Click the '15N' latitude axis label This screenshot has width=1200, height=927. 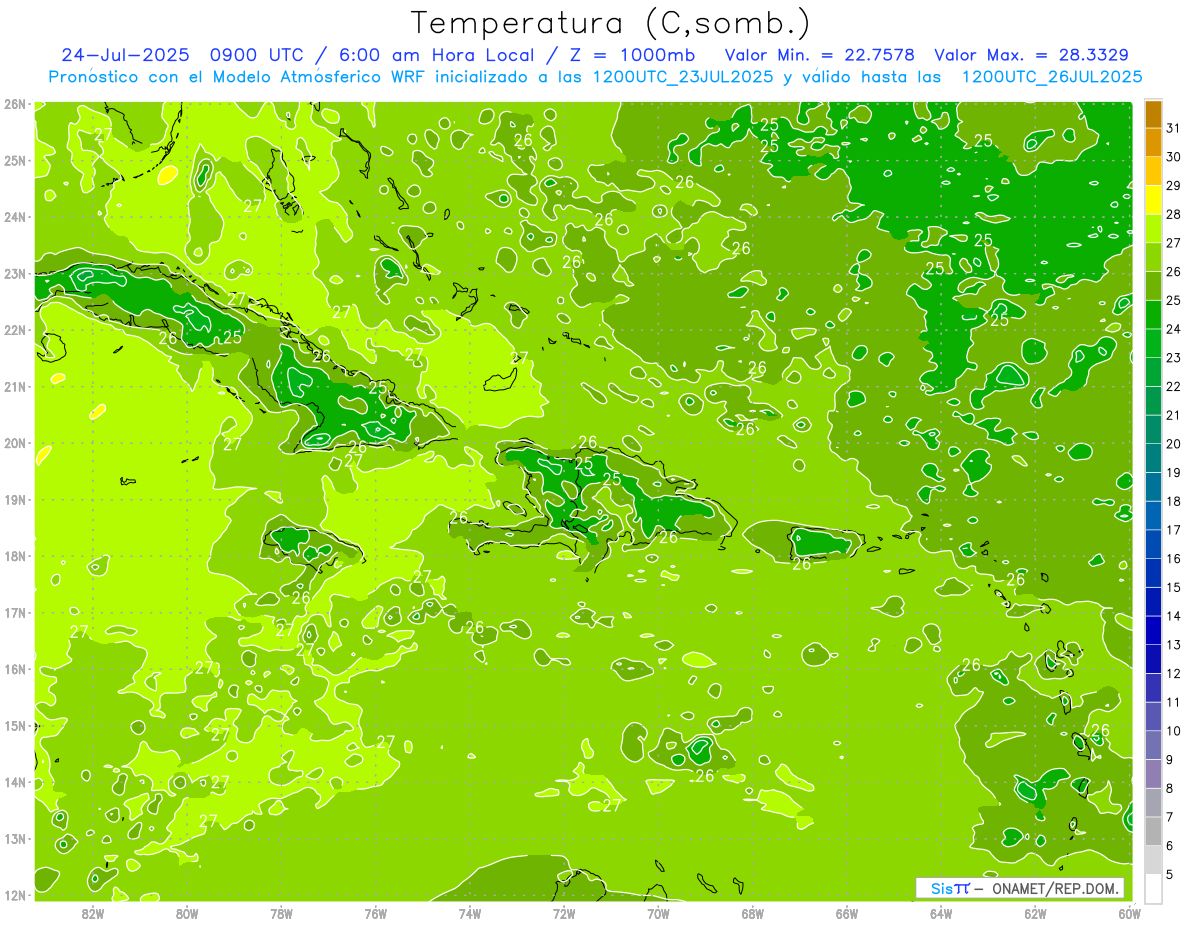click(x=15, y=726)
